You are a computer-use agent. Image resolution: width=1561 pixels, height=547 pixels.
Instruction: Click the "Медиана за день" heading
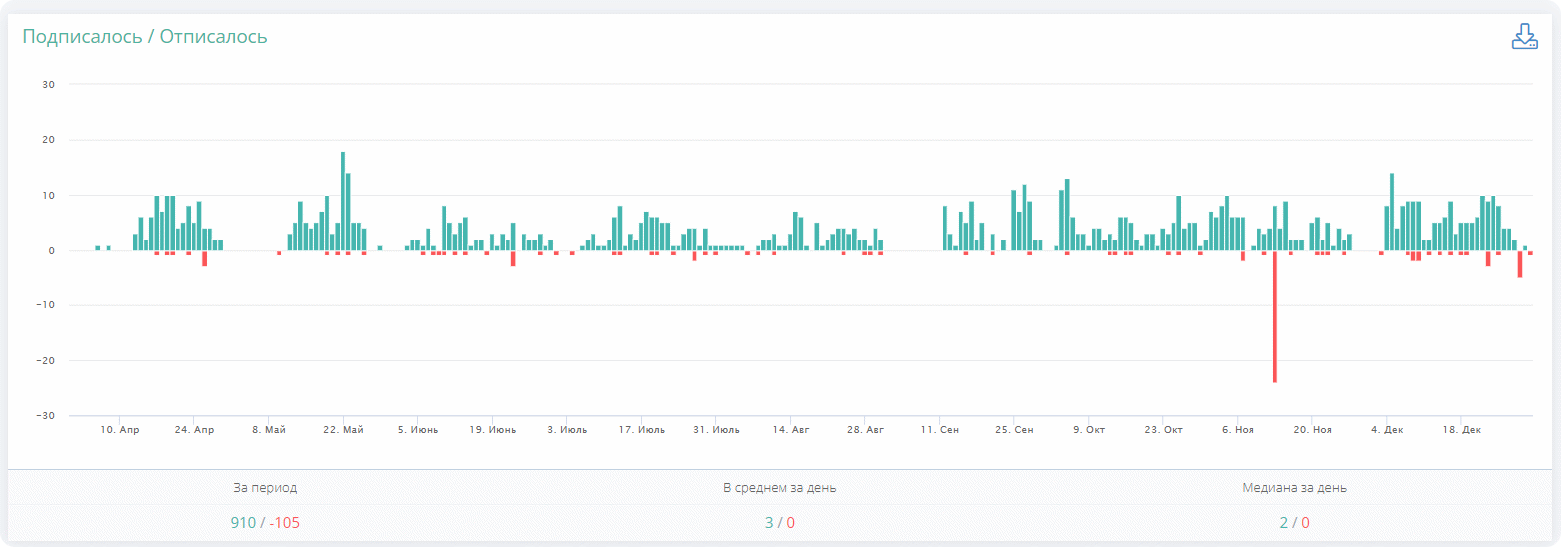point(1294,488)
